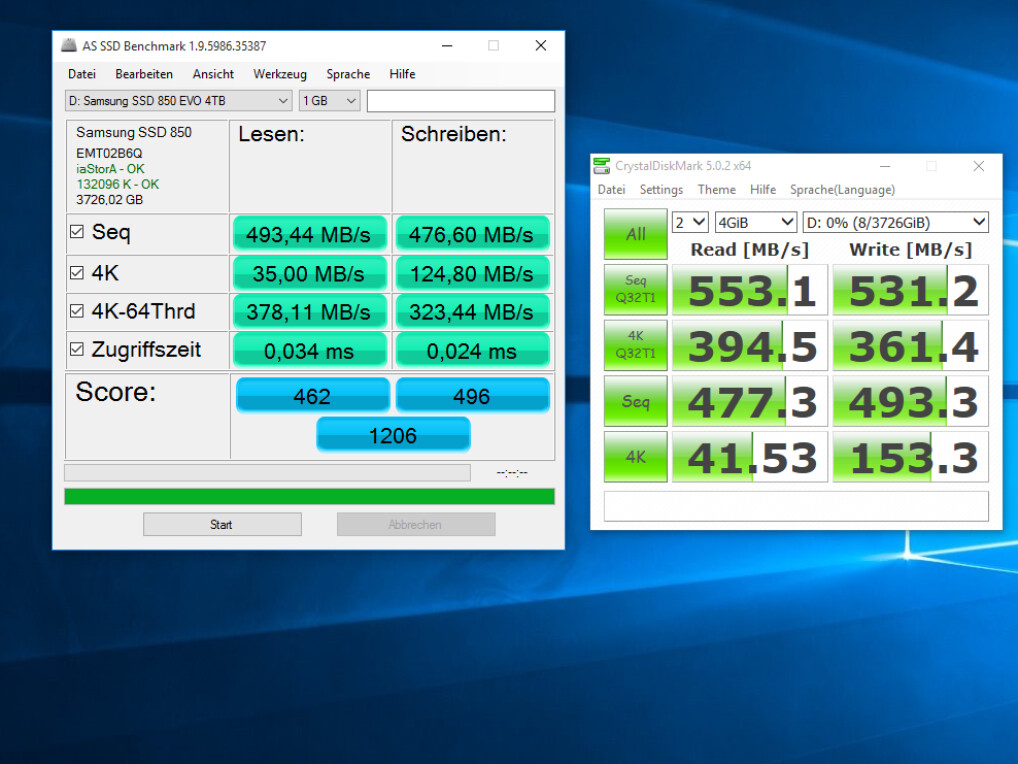The width and height of the screenshot is (1018, 764).
Task: Click the read score 462
Action: tap(312, 395)
